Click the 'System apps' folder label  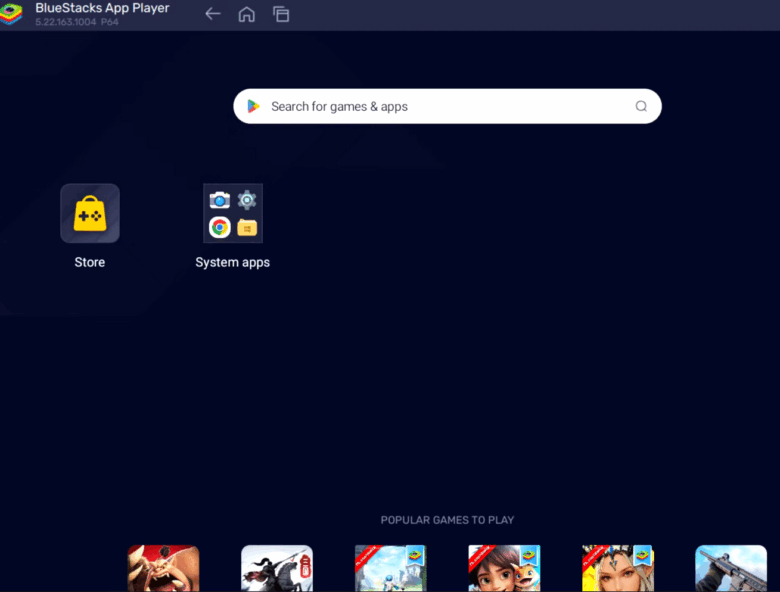232,262
